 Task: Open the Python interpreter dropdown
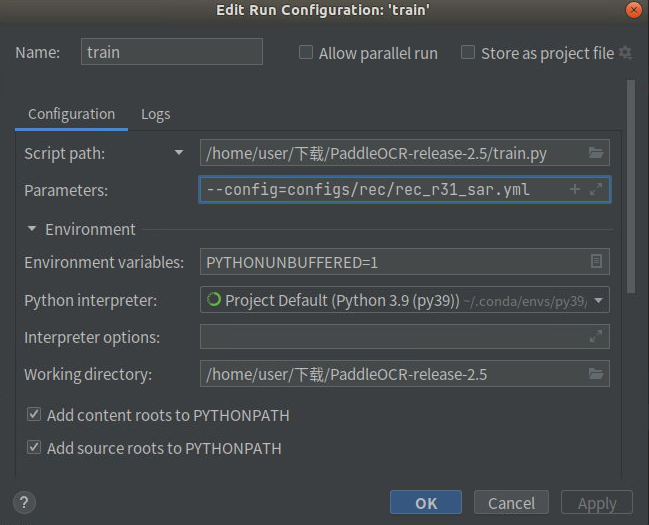click(599, 299)
